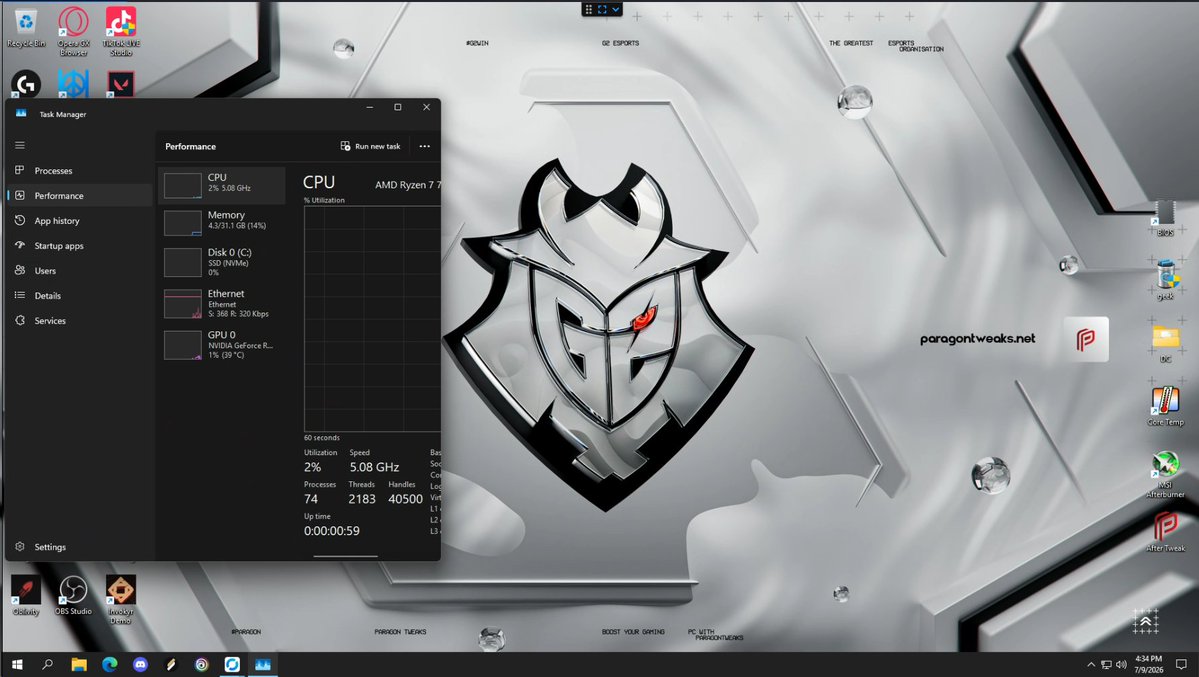Select the GPU 0 performance item
The height and width of the screenshot is (677, 1199).
tap(222, 344)
